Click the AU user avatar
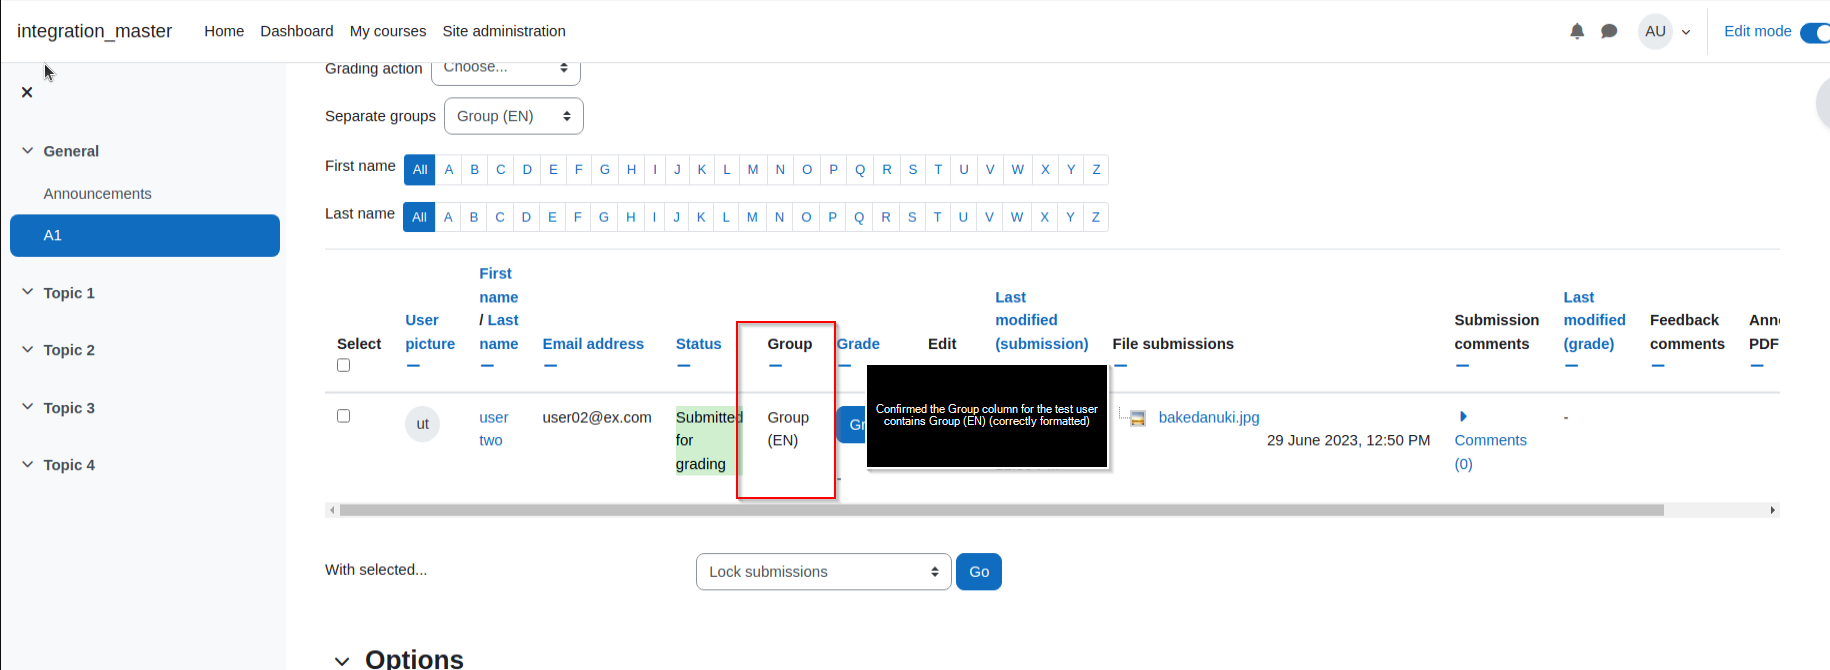The width and height of the screenshot is (1830, 670). pos(1656,31)
